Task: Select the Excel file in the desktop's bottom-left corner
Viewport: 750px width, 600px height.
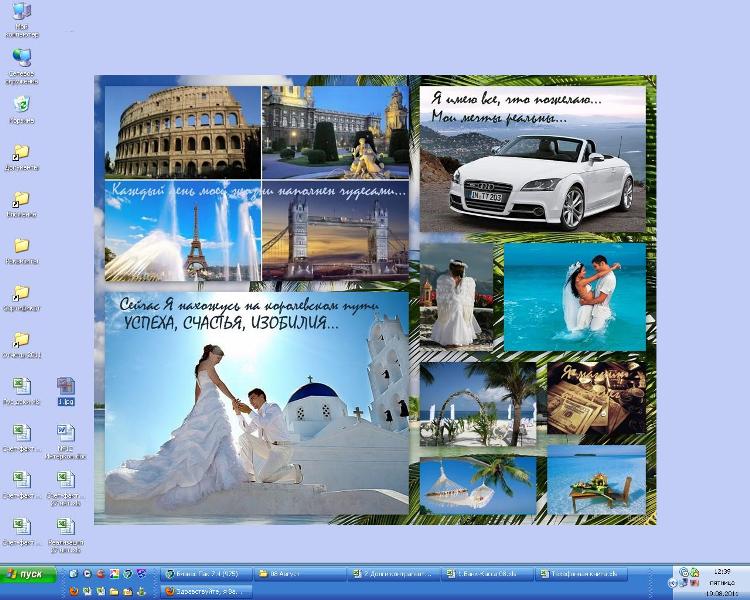Action: click(x=21, y=526)
